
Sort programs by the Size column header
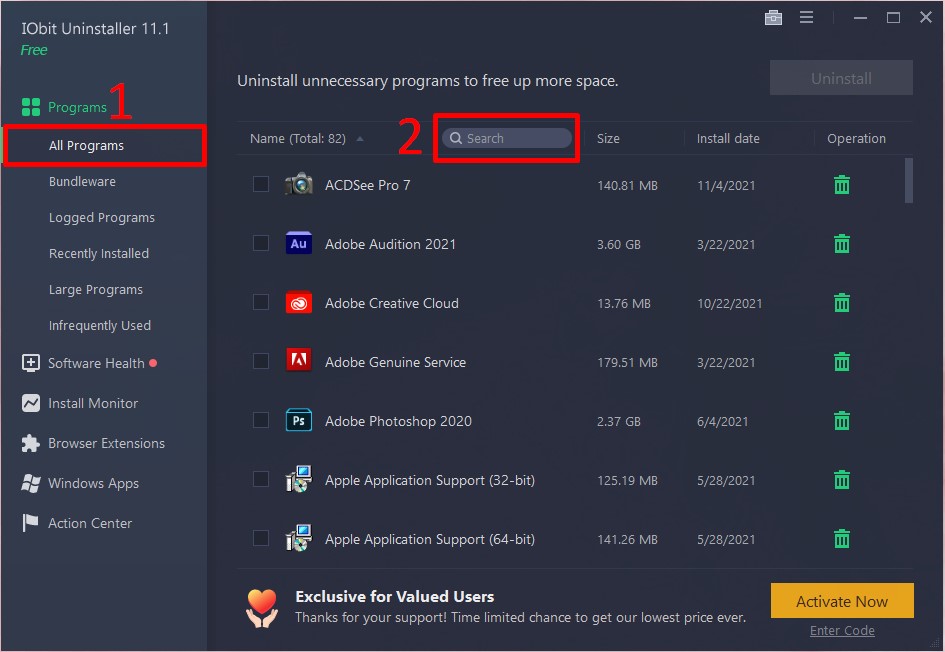[608, 139]
